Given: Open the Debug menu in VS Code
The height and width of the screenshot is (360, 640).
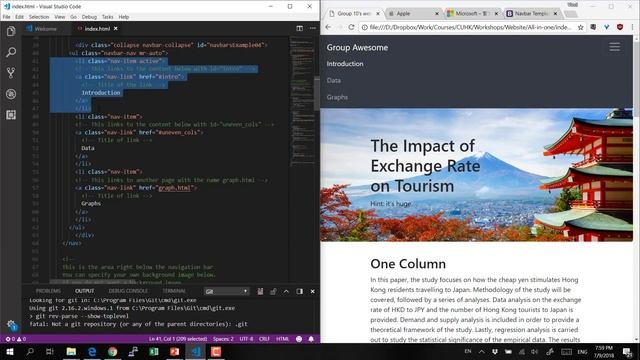Looking at the screenshot, I should (89, 17).
